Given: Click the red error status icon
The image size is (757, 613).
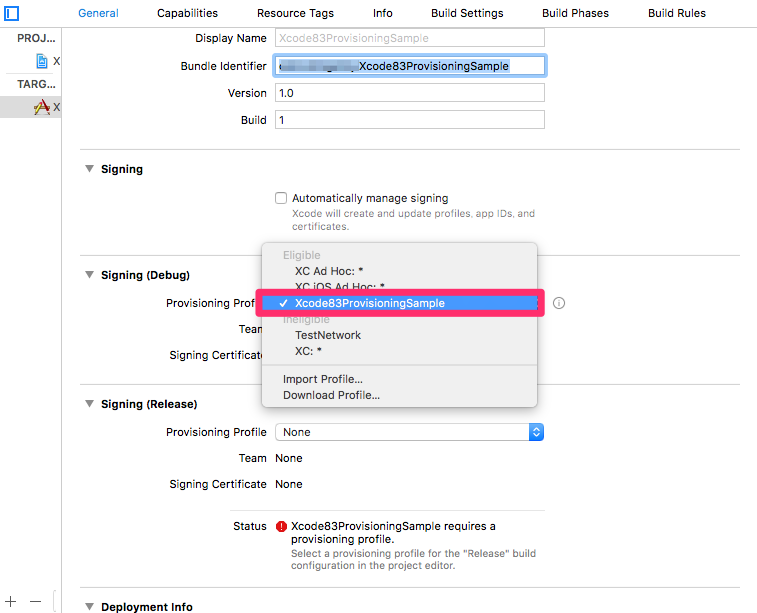Looking at the screenshot, I should point(281,527).
